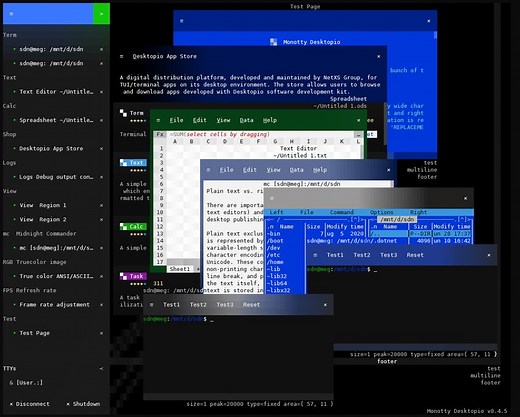Close the Desktopio App Store sidebar entry

pos(101,149)
